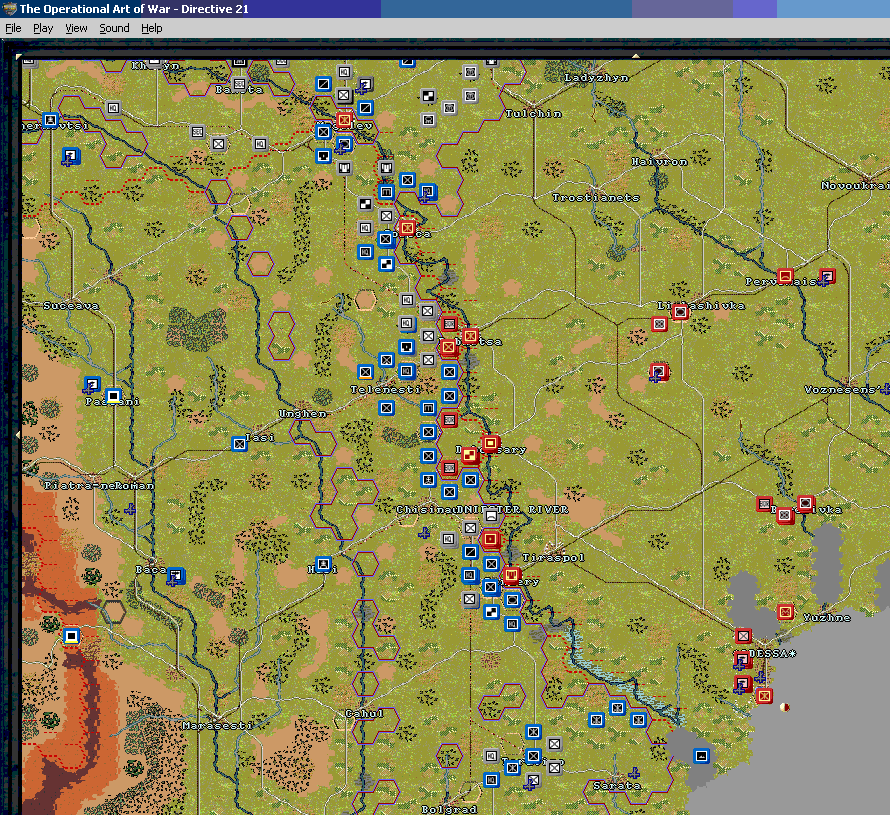890x815 pixels.
Task: Click the Haivron town label
Action: (x=660, y=162)
